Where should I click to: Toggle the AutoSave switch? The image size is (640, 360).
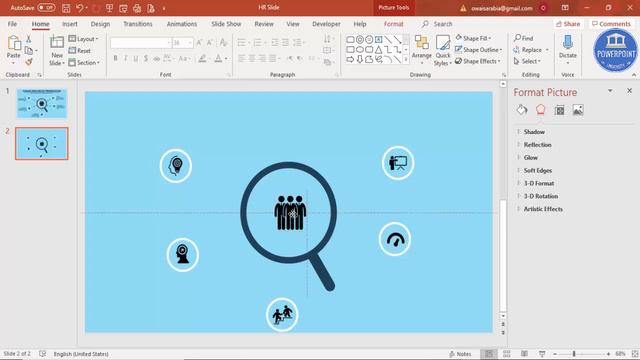(x=46, y=8)
